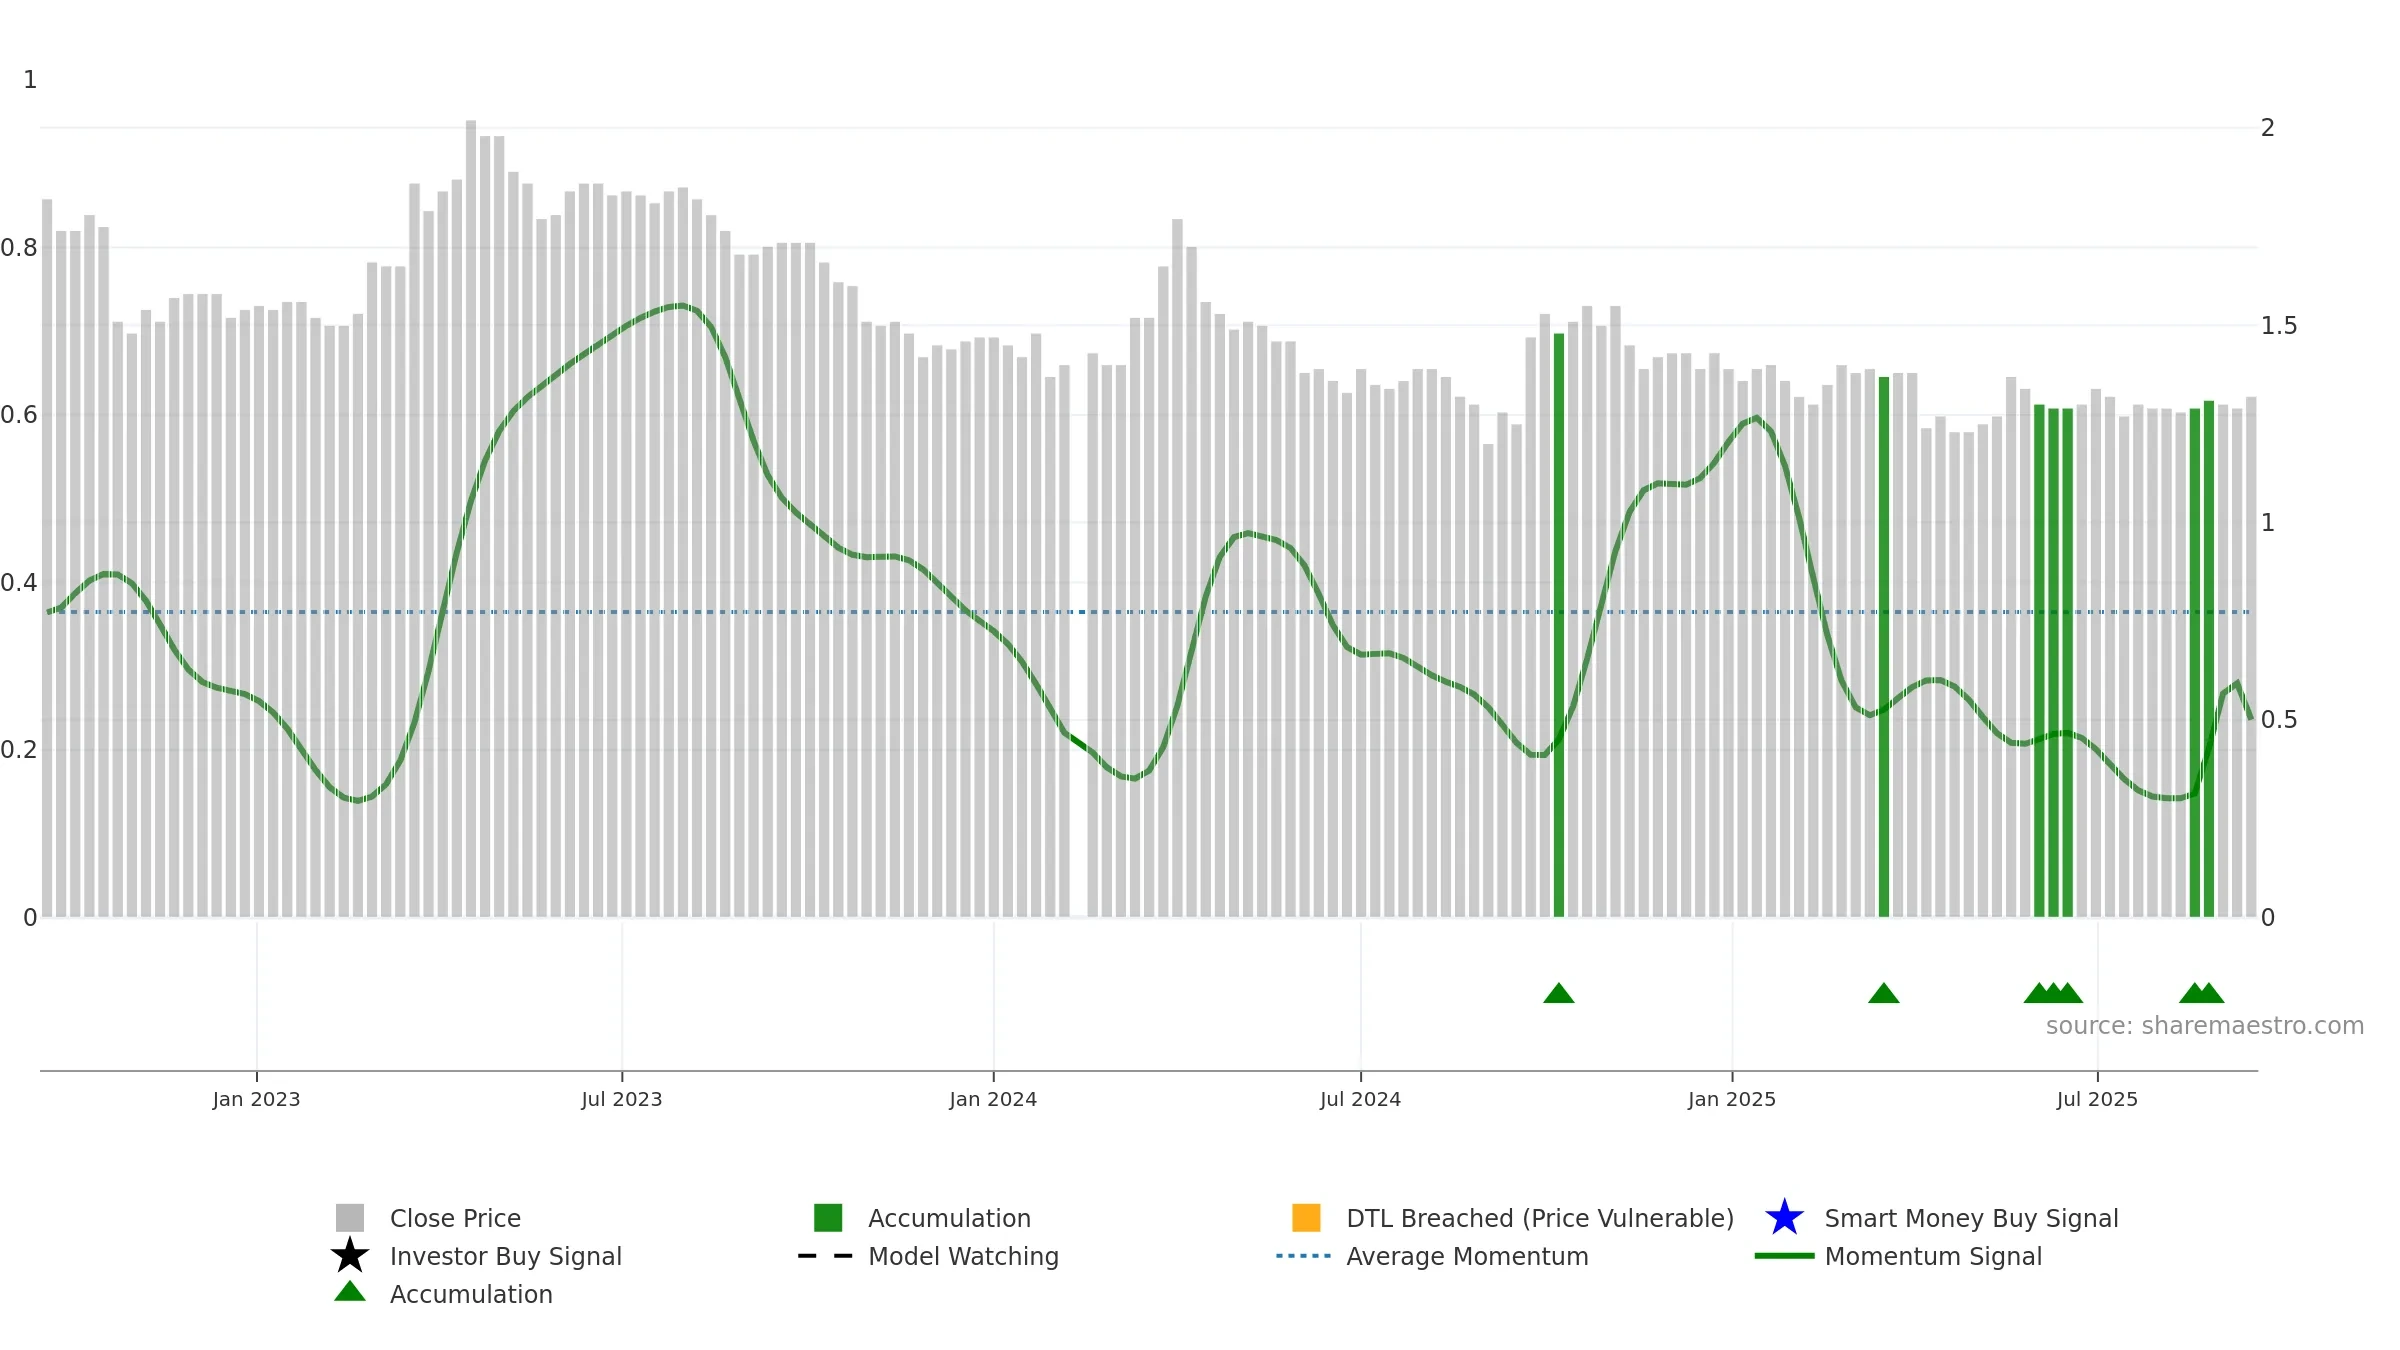This screenshot has height=1350, width=2400.
Task: Click the dashed Model Watching legend line
Action: (x=826, y=1256)
